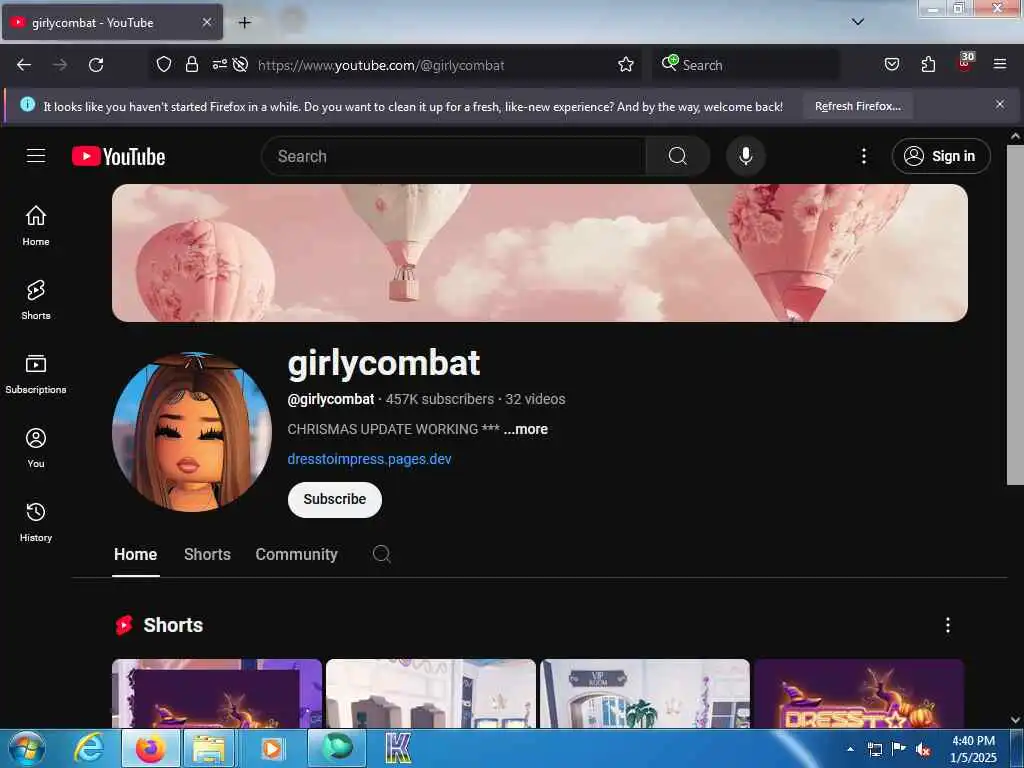
Task: Select the channel Community tab
Action: [296, 554]
